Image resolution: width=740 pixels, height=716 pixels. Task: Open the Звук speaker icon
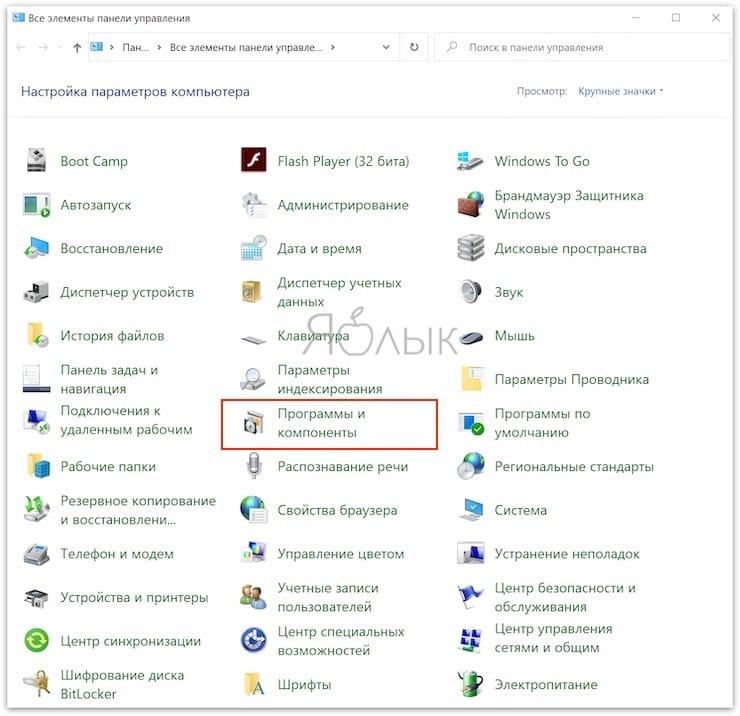click(471, 291)
